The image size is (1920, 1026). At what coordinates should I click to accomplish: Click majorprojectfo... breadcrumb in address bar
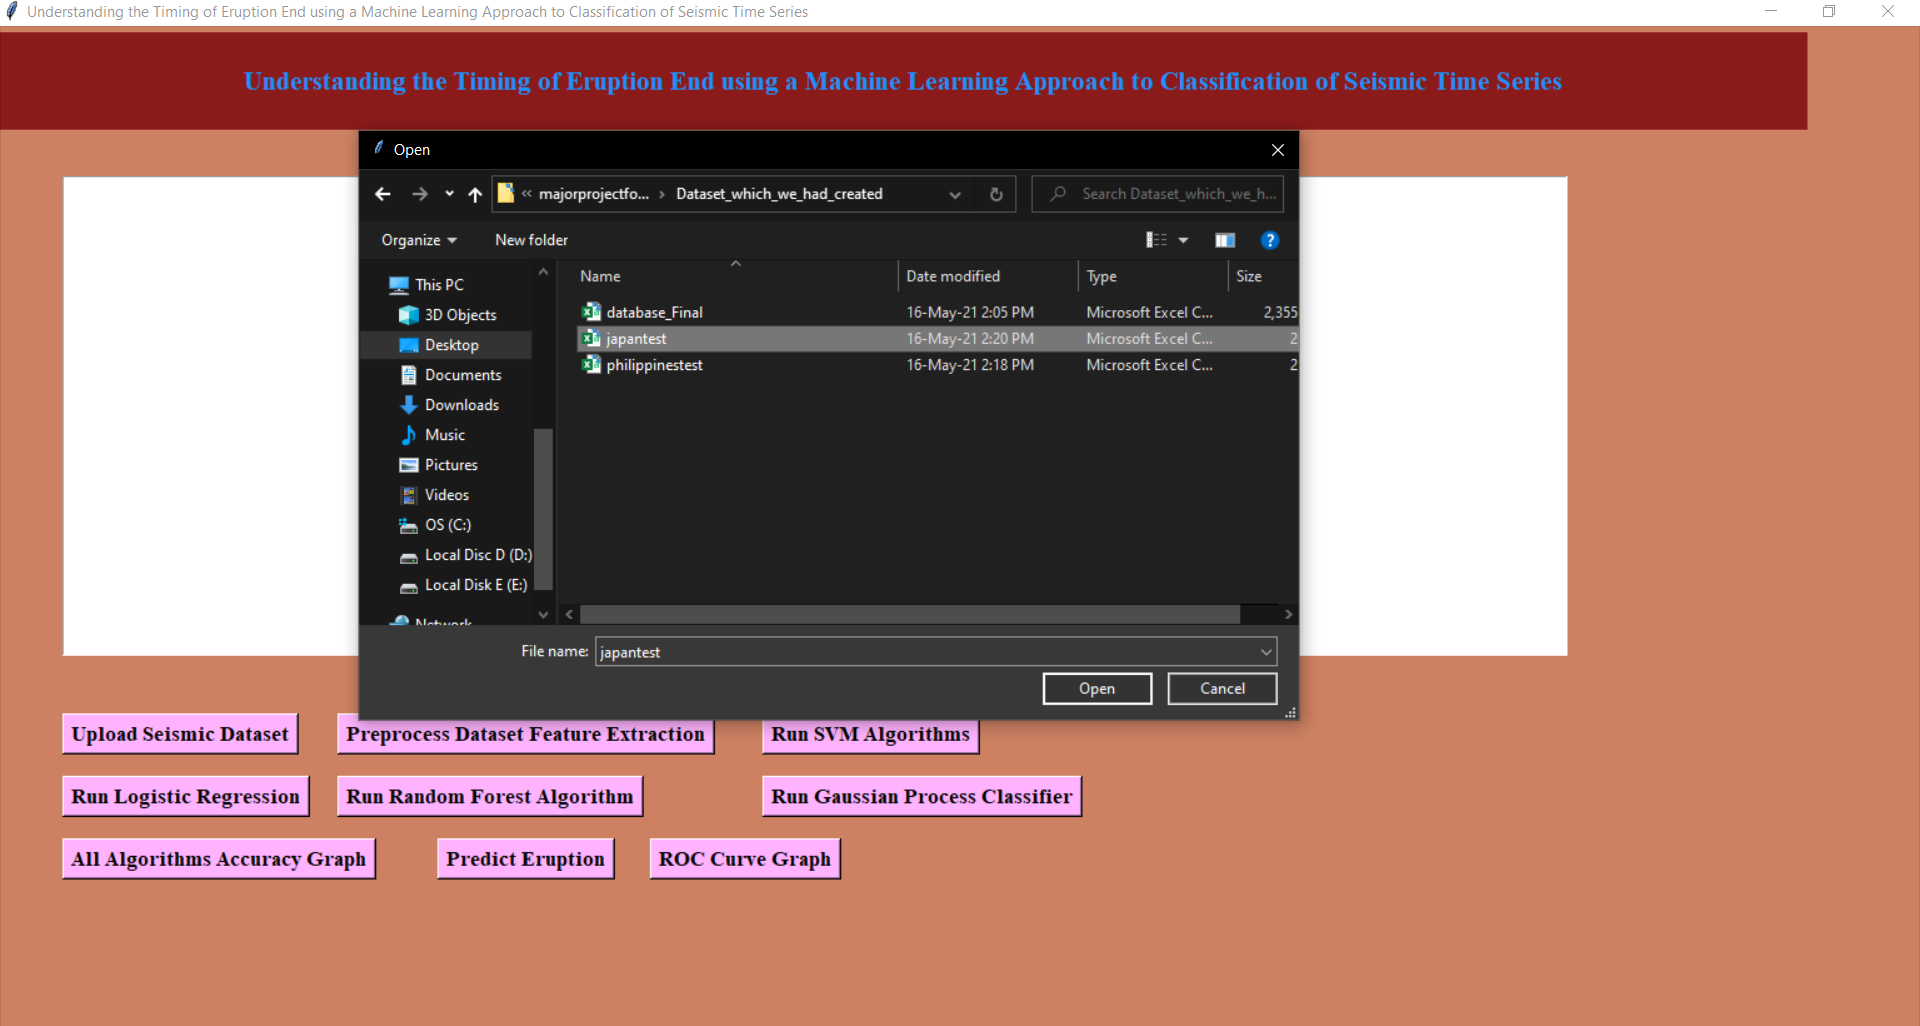[x=594, y=194]
